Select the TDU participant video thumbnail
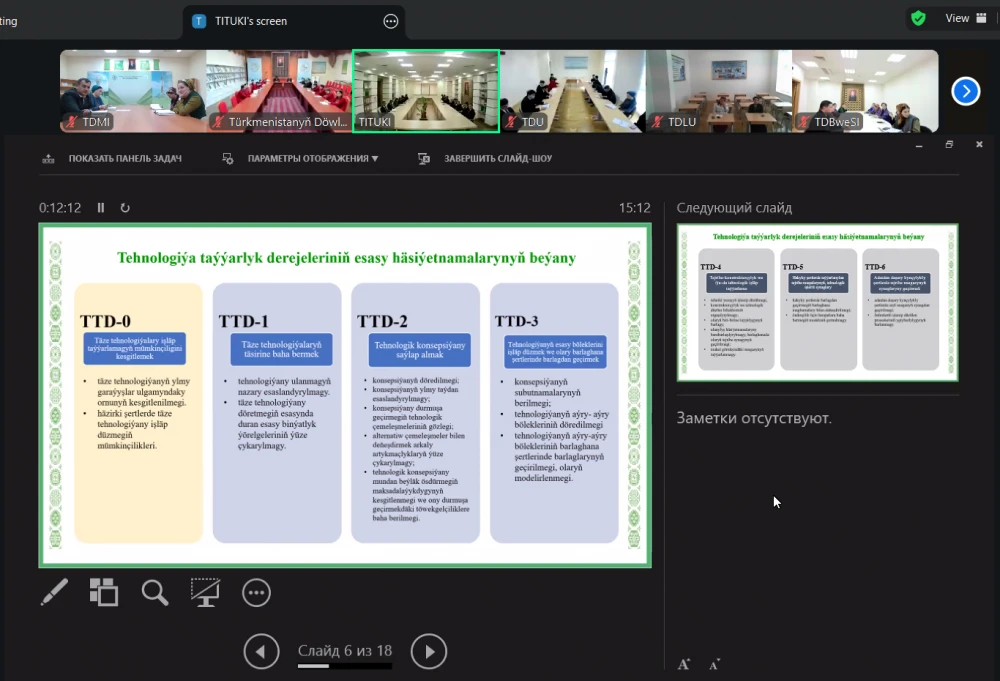1000x681 pixels. 572,91
